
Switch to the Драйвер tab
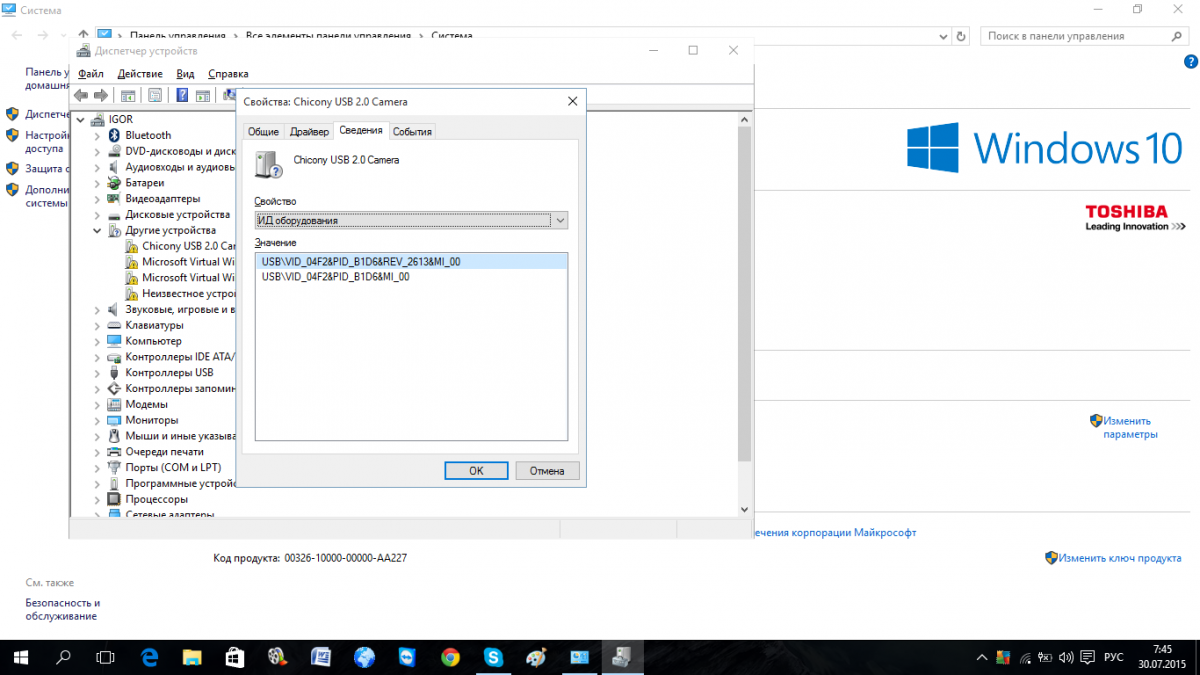[x=309, y=131]
